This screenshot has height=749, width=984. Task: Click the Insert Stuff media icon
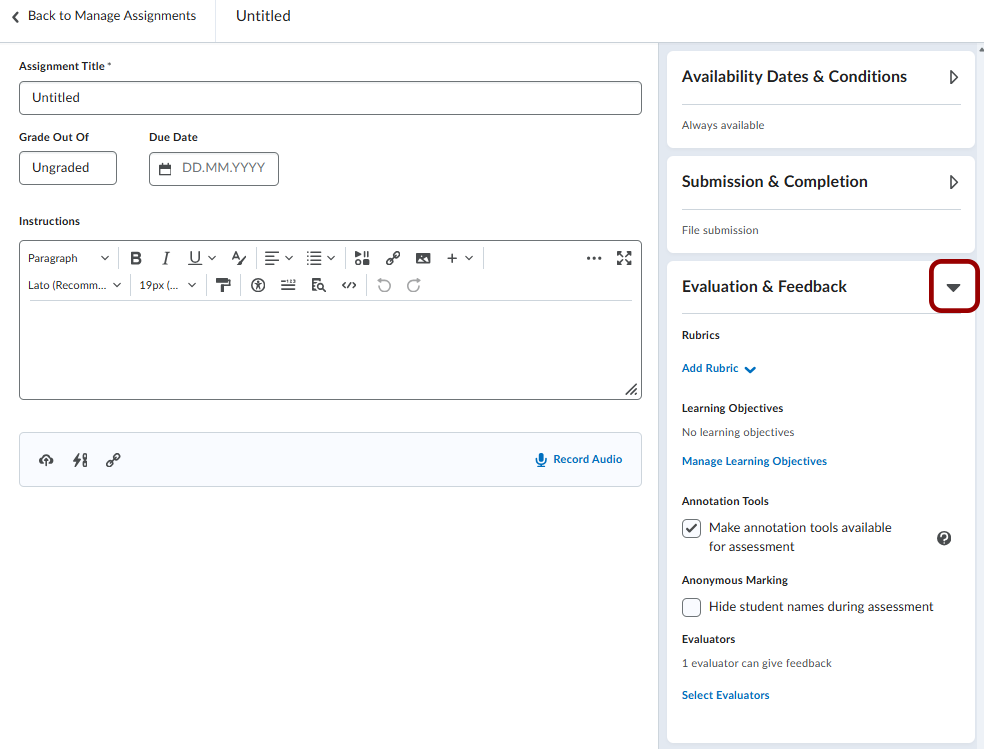pos(362,258)
